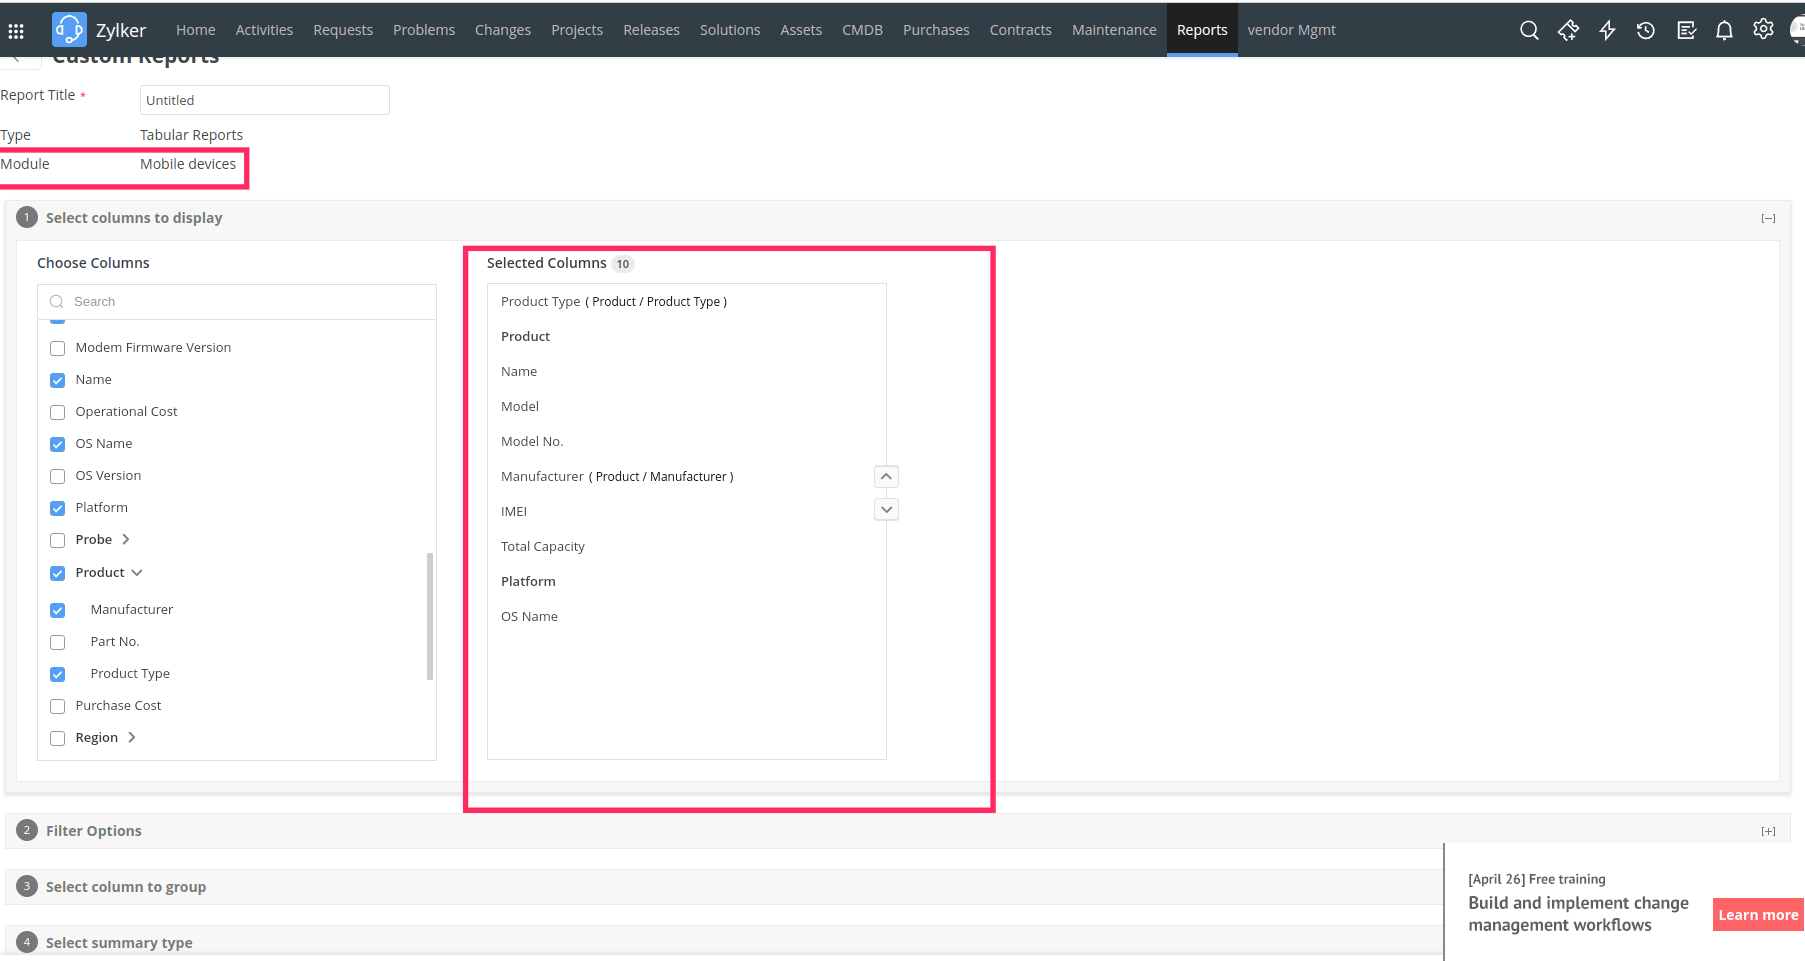Screen dimensions: 1805x961
Task: Click the Report Title input field
Action: (264, 100)
